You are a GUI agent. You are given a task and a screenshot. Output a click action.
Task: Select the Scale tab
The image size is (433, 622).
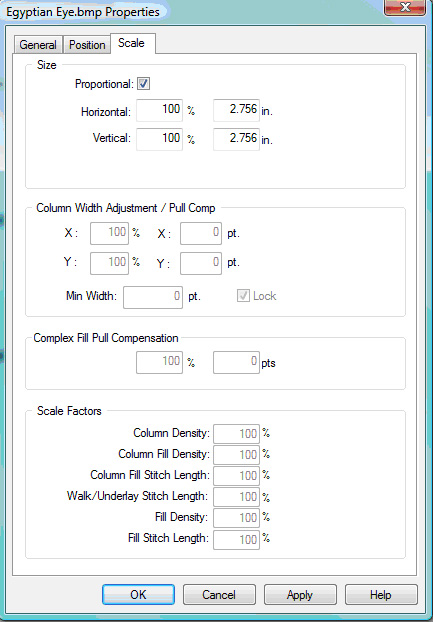(132, 43)
